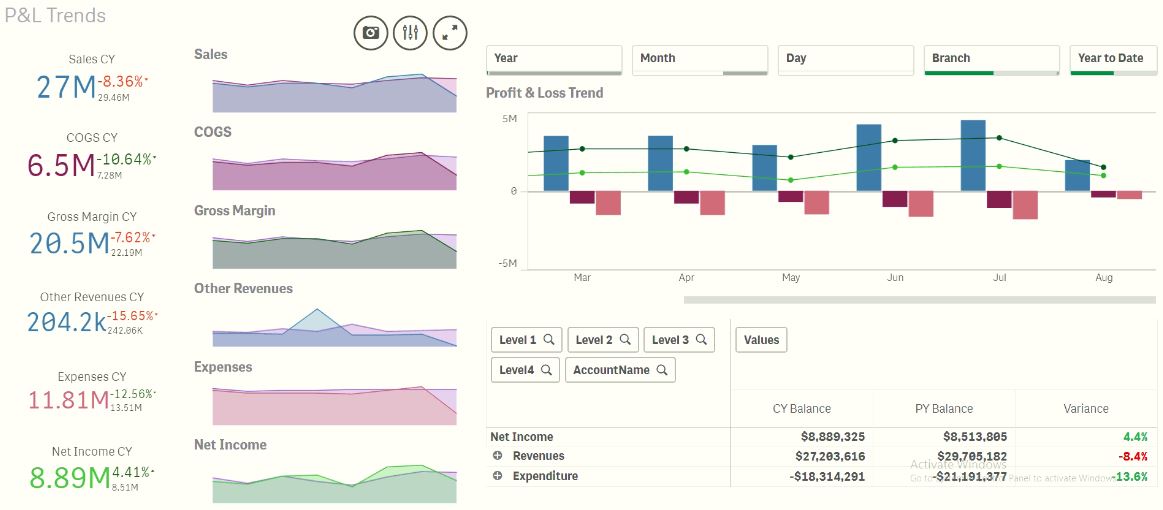The image size is (1163, 510).
Task: Click the CY Balance column header
Action: point(802,408)
